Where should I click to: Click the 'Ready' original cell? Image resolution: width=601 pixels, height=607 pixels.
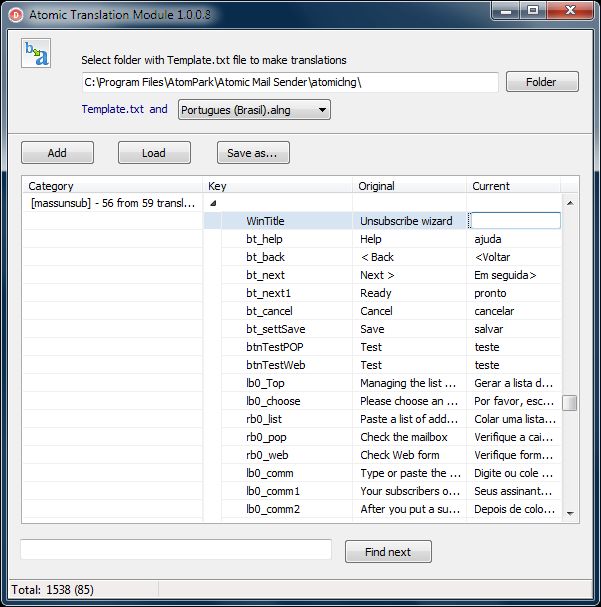click(x=409, y=293)
